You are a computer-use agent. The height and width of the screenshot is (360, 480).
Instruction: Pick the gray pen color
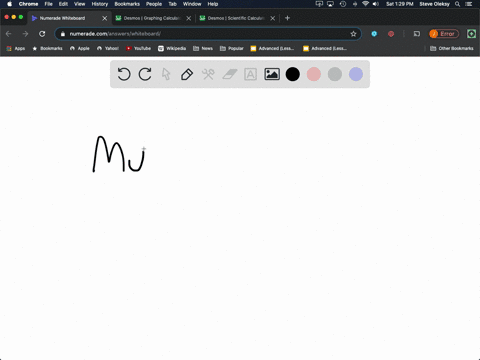(335, 74)
